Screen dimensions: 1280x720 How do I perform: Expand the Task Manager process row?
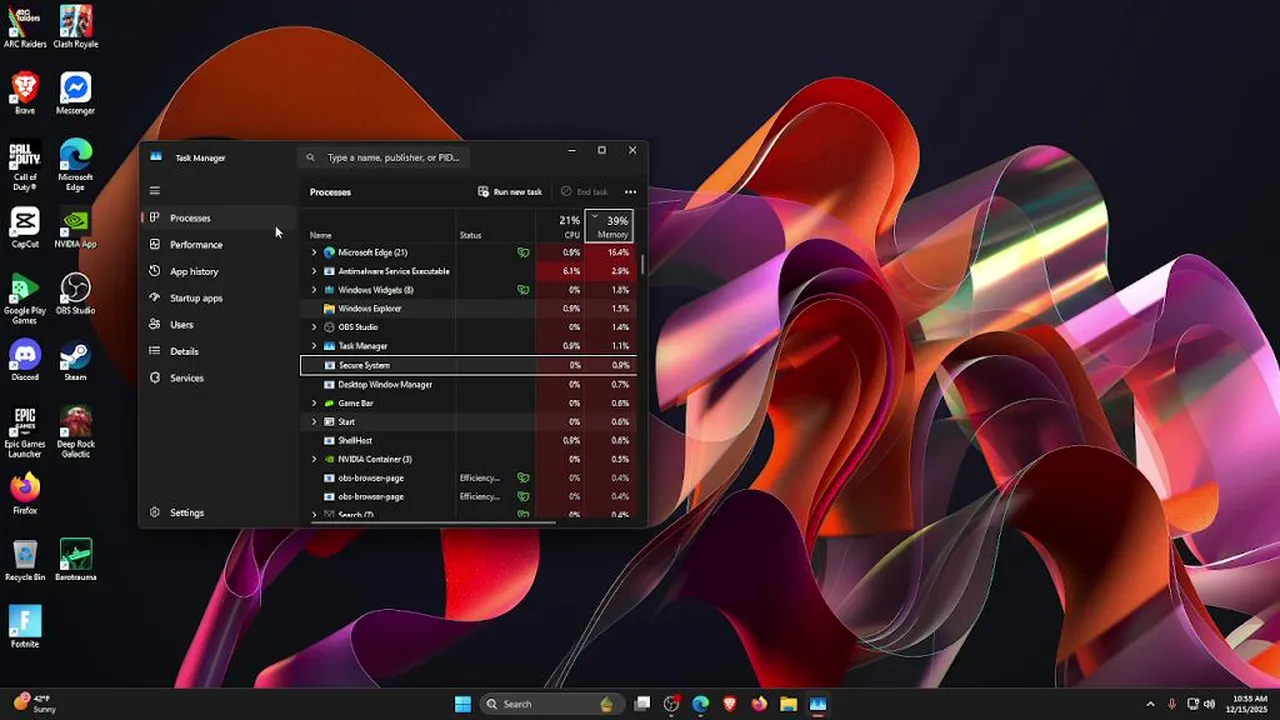coord(314,346)
